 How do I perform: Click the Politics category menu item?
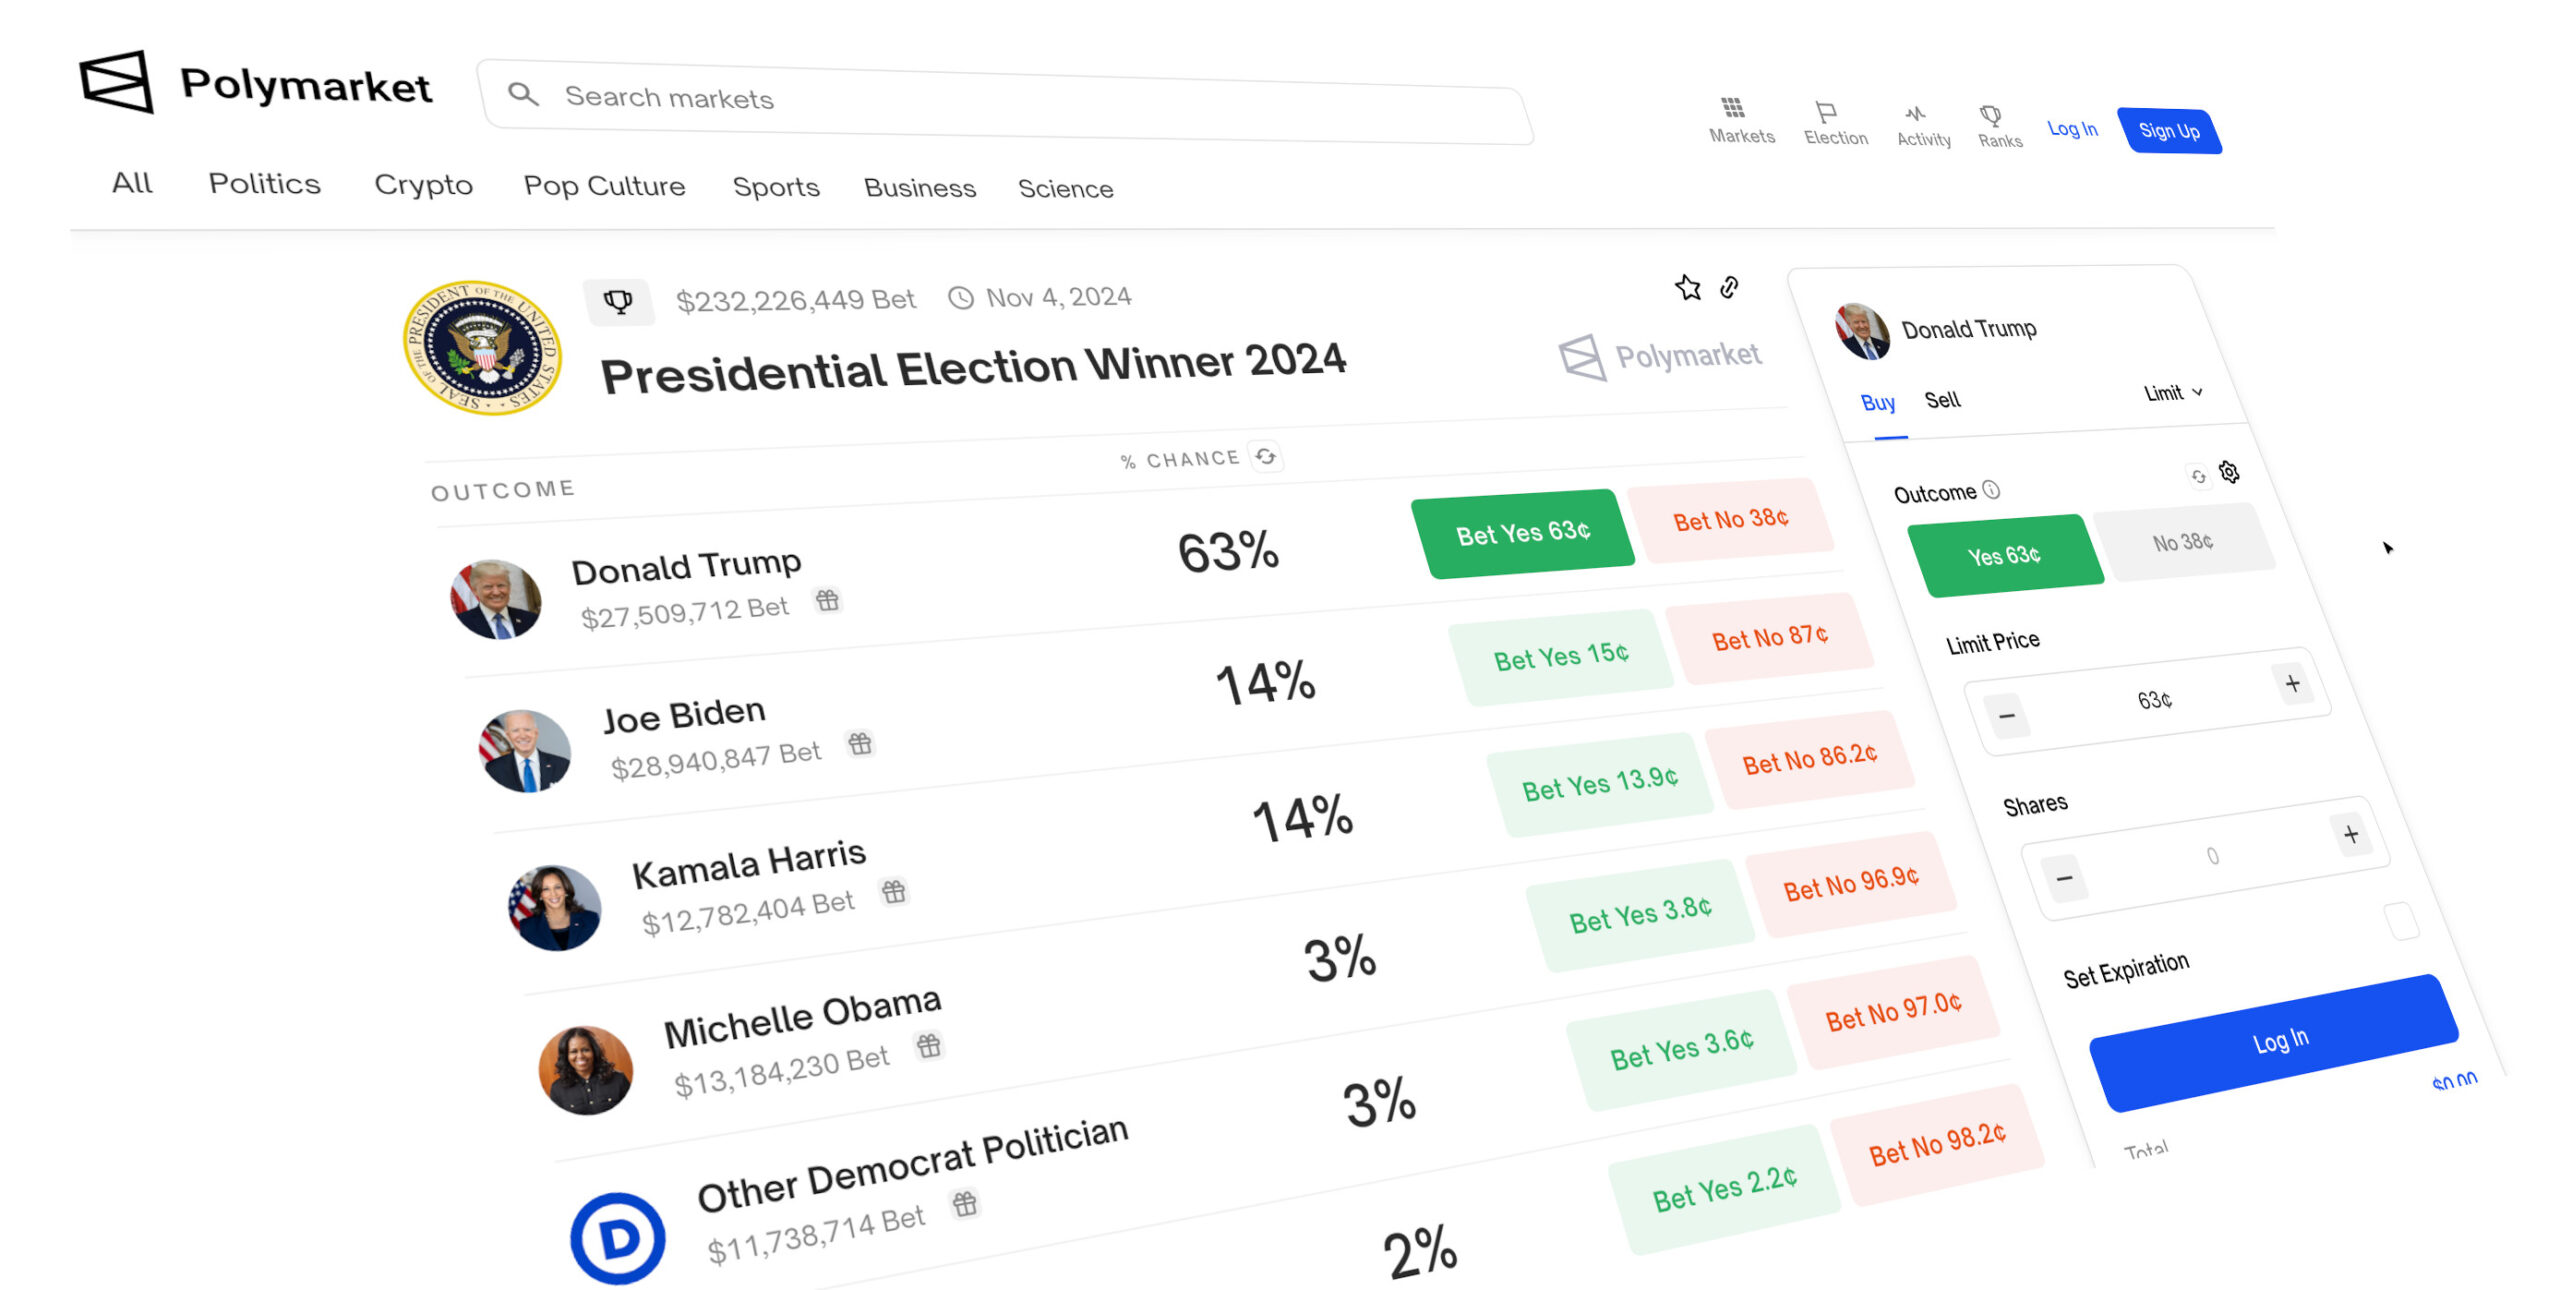coord(263,186)
